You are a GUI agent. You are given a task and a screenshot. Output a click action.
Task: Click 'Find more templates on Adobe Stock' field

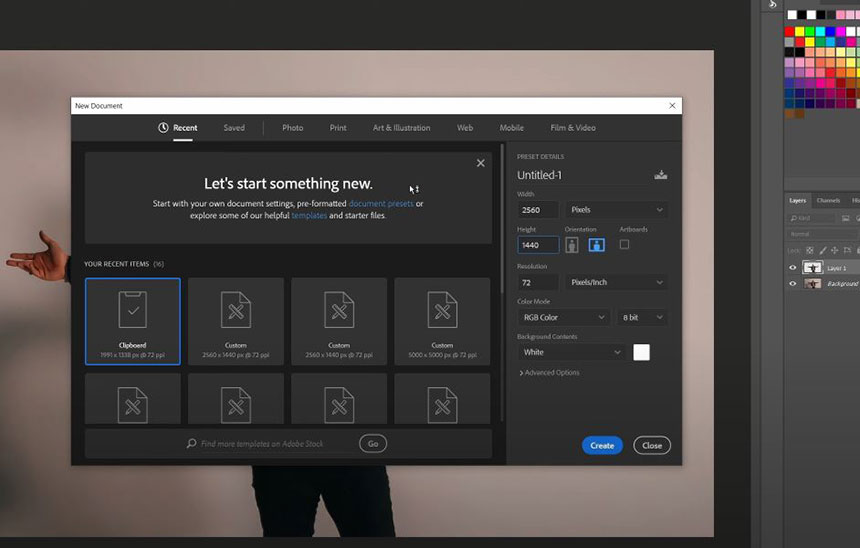(x=271, y=444)
